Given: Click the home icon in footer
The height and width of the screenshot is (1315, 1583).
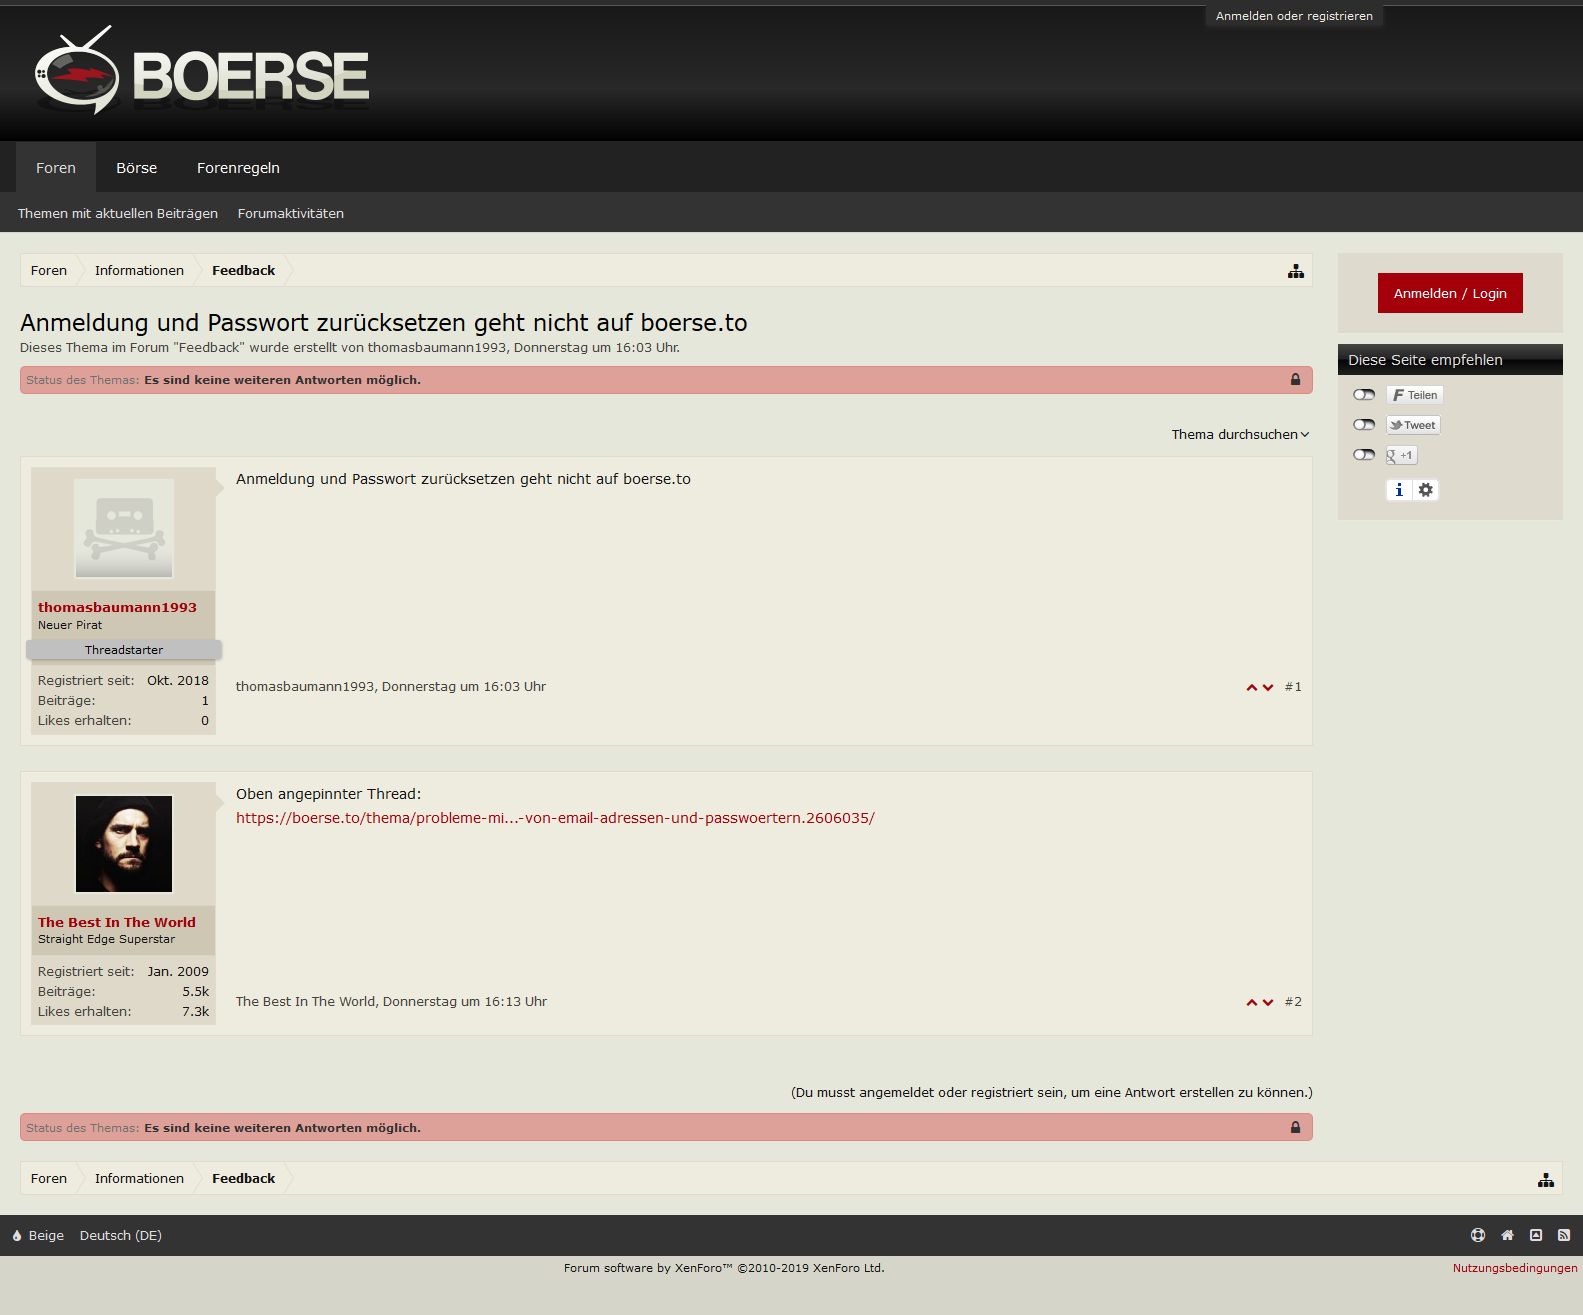Looking at the screenshot, I should click(1507, 1235).
